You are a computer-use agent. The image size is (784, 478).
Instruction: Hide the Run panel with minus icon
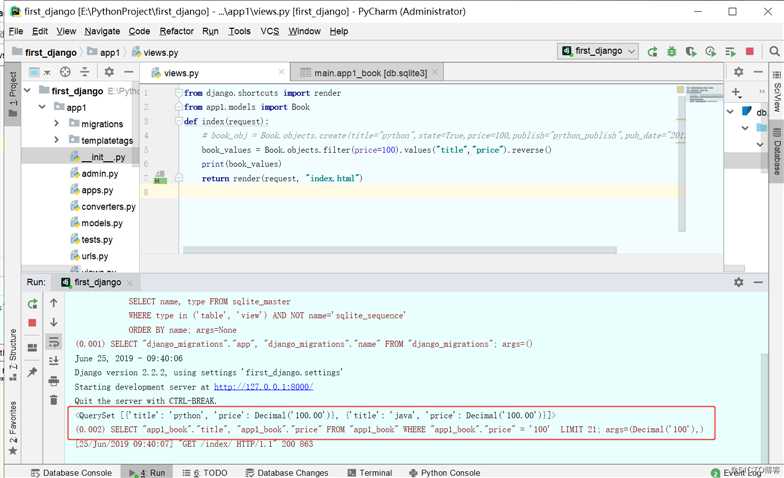pos(758,282)
